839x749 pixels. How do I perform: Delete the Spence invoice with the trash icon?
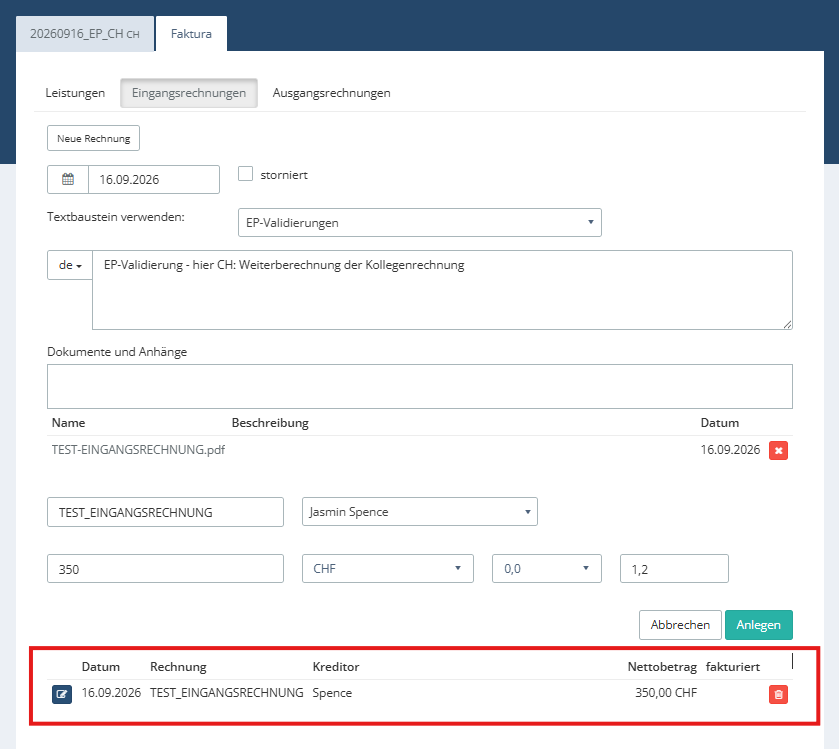(x=778, y=694)
